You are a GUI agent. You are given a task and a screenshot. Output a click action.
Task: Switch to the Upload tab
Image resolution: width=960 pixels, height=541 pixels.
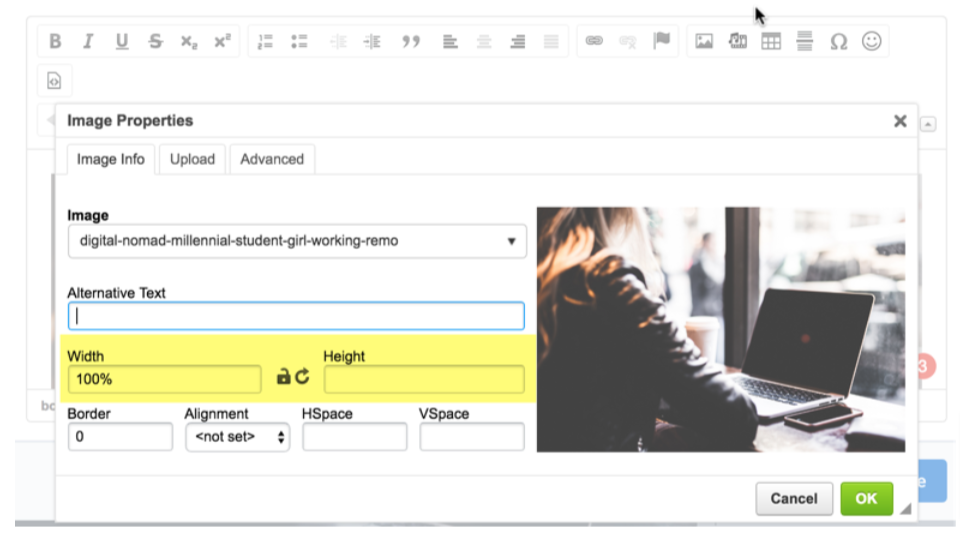click(192, 159)
